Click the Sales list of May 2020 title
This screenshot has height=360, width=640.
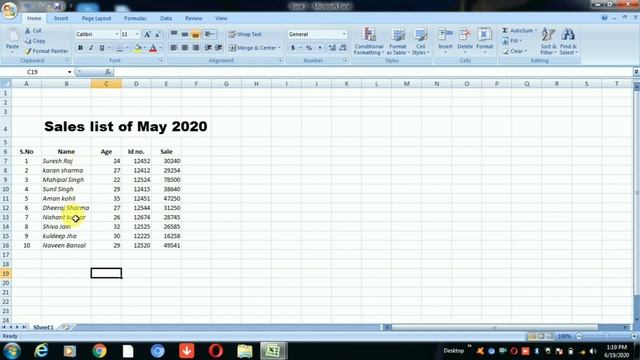pos(126,127)
